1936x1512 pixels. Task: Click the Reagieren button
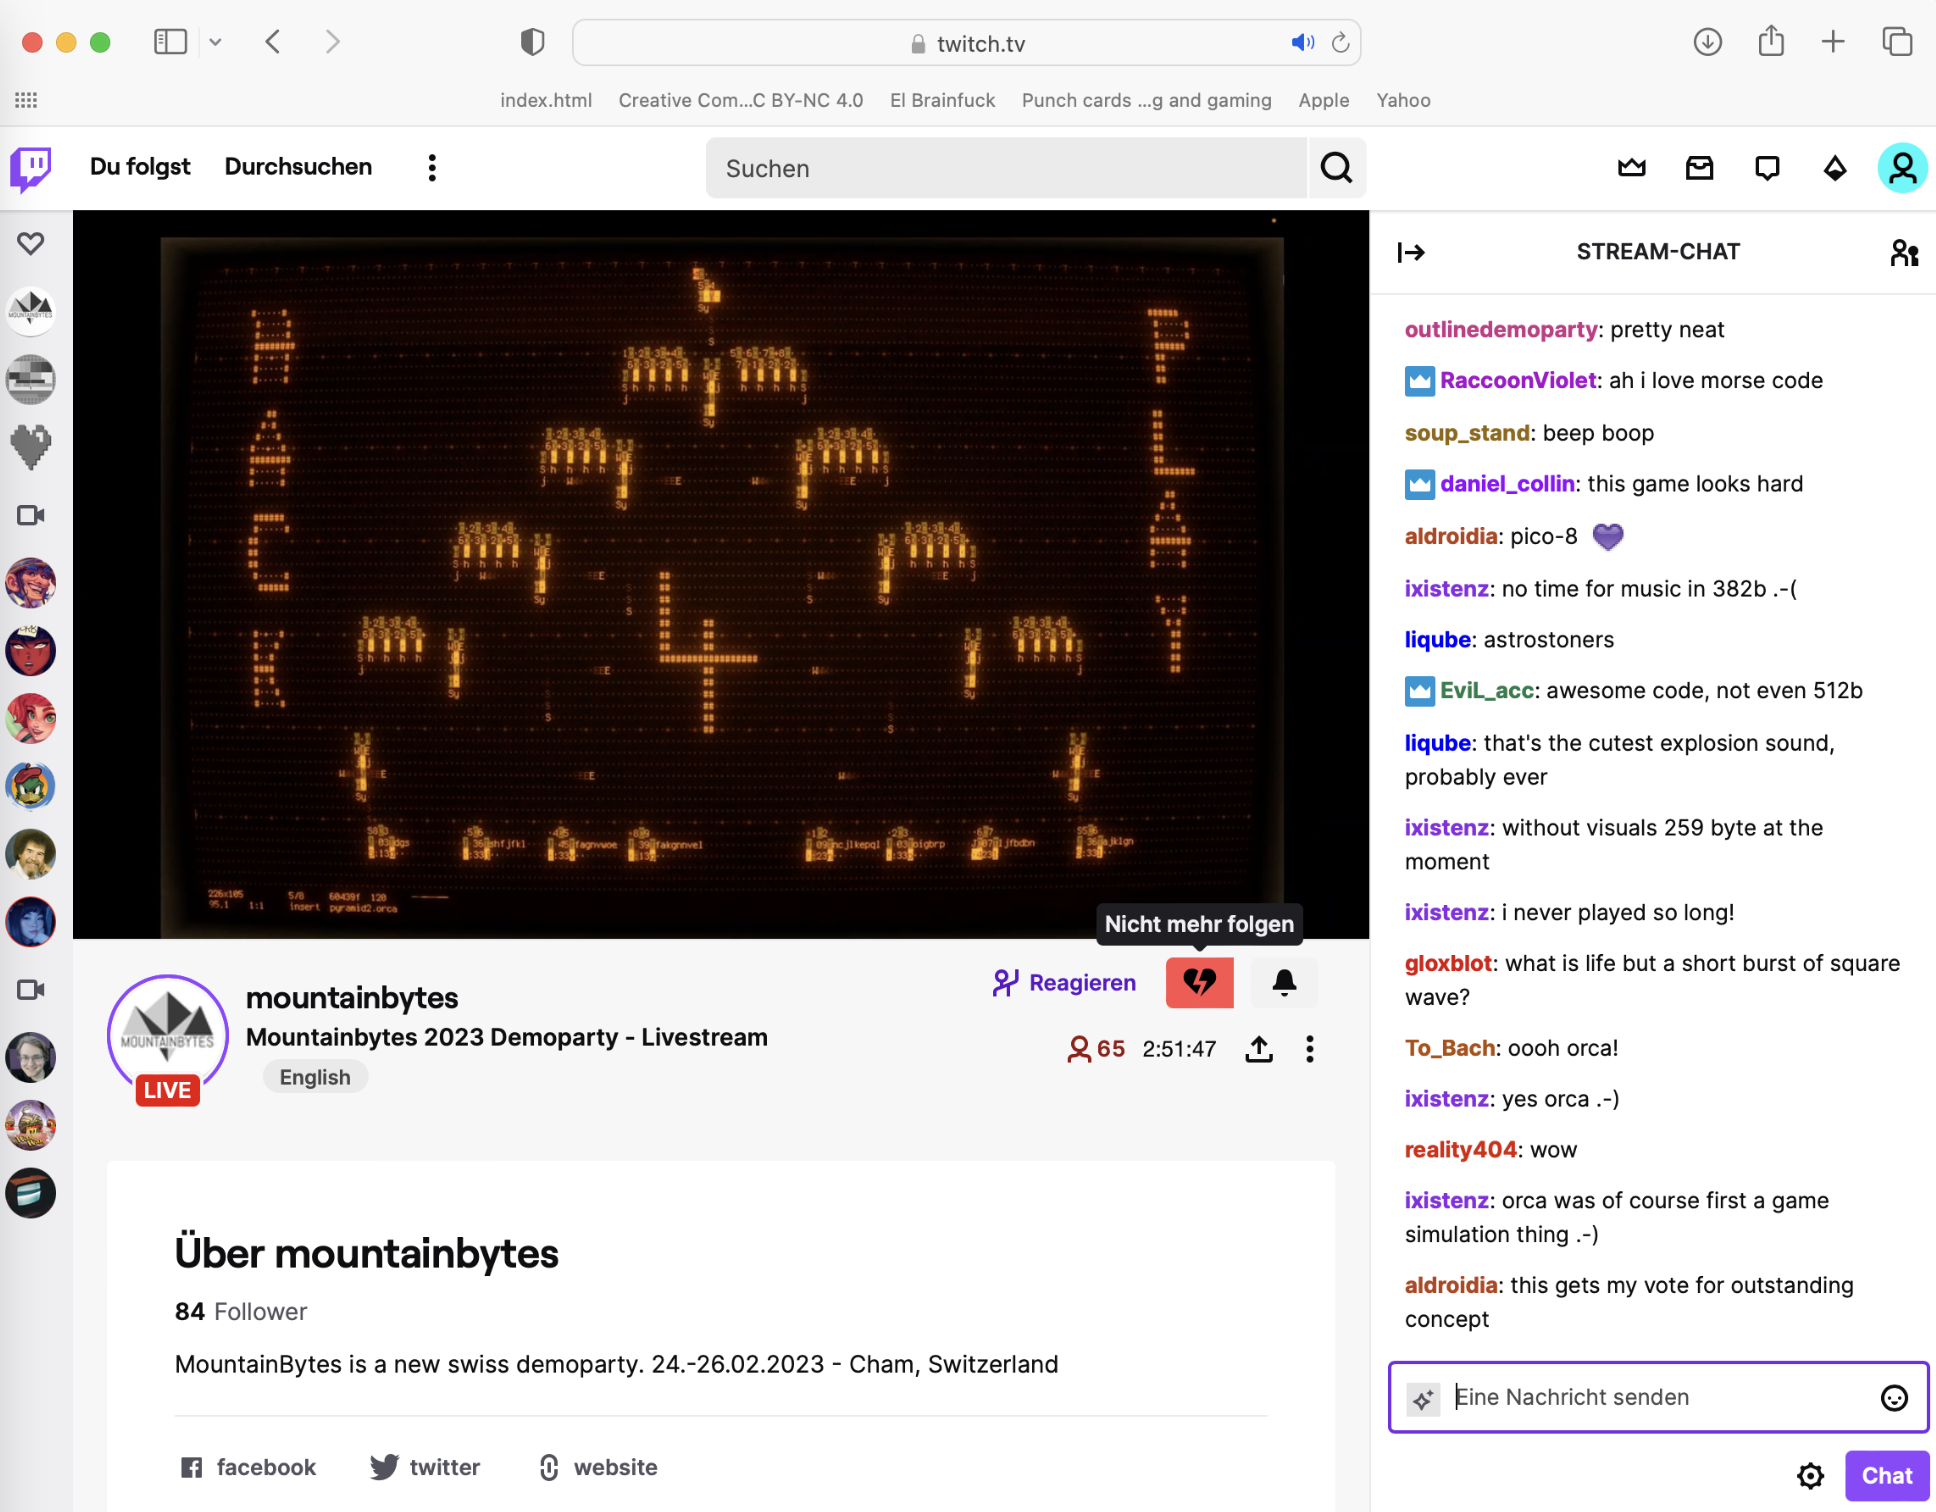[1064, 983]
